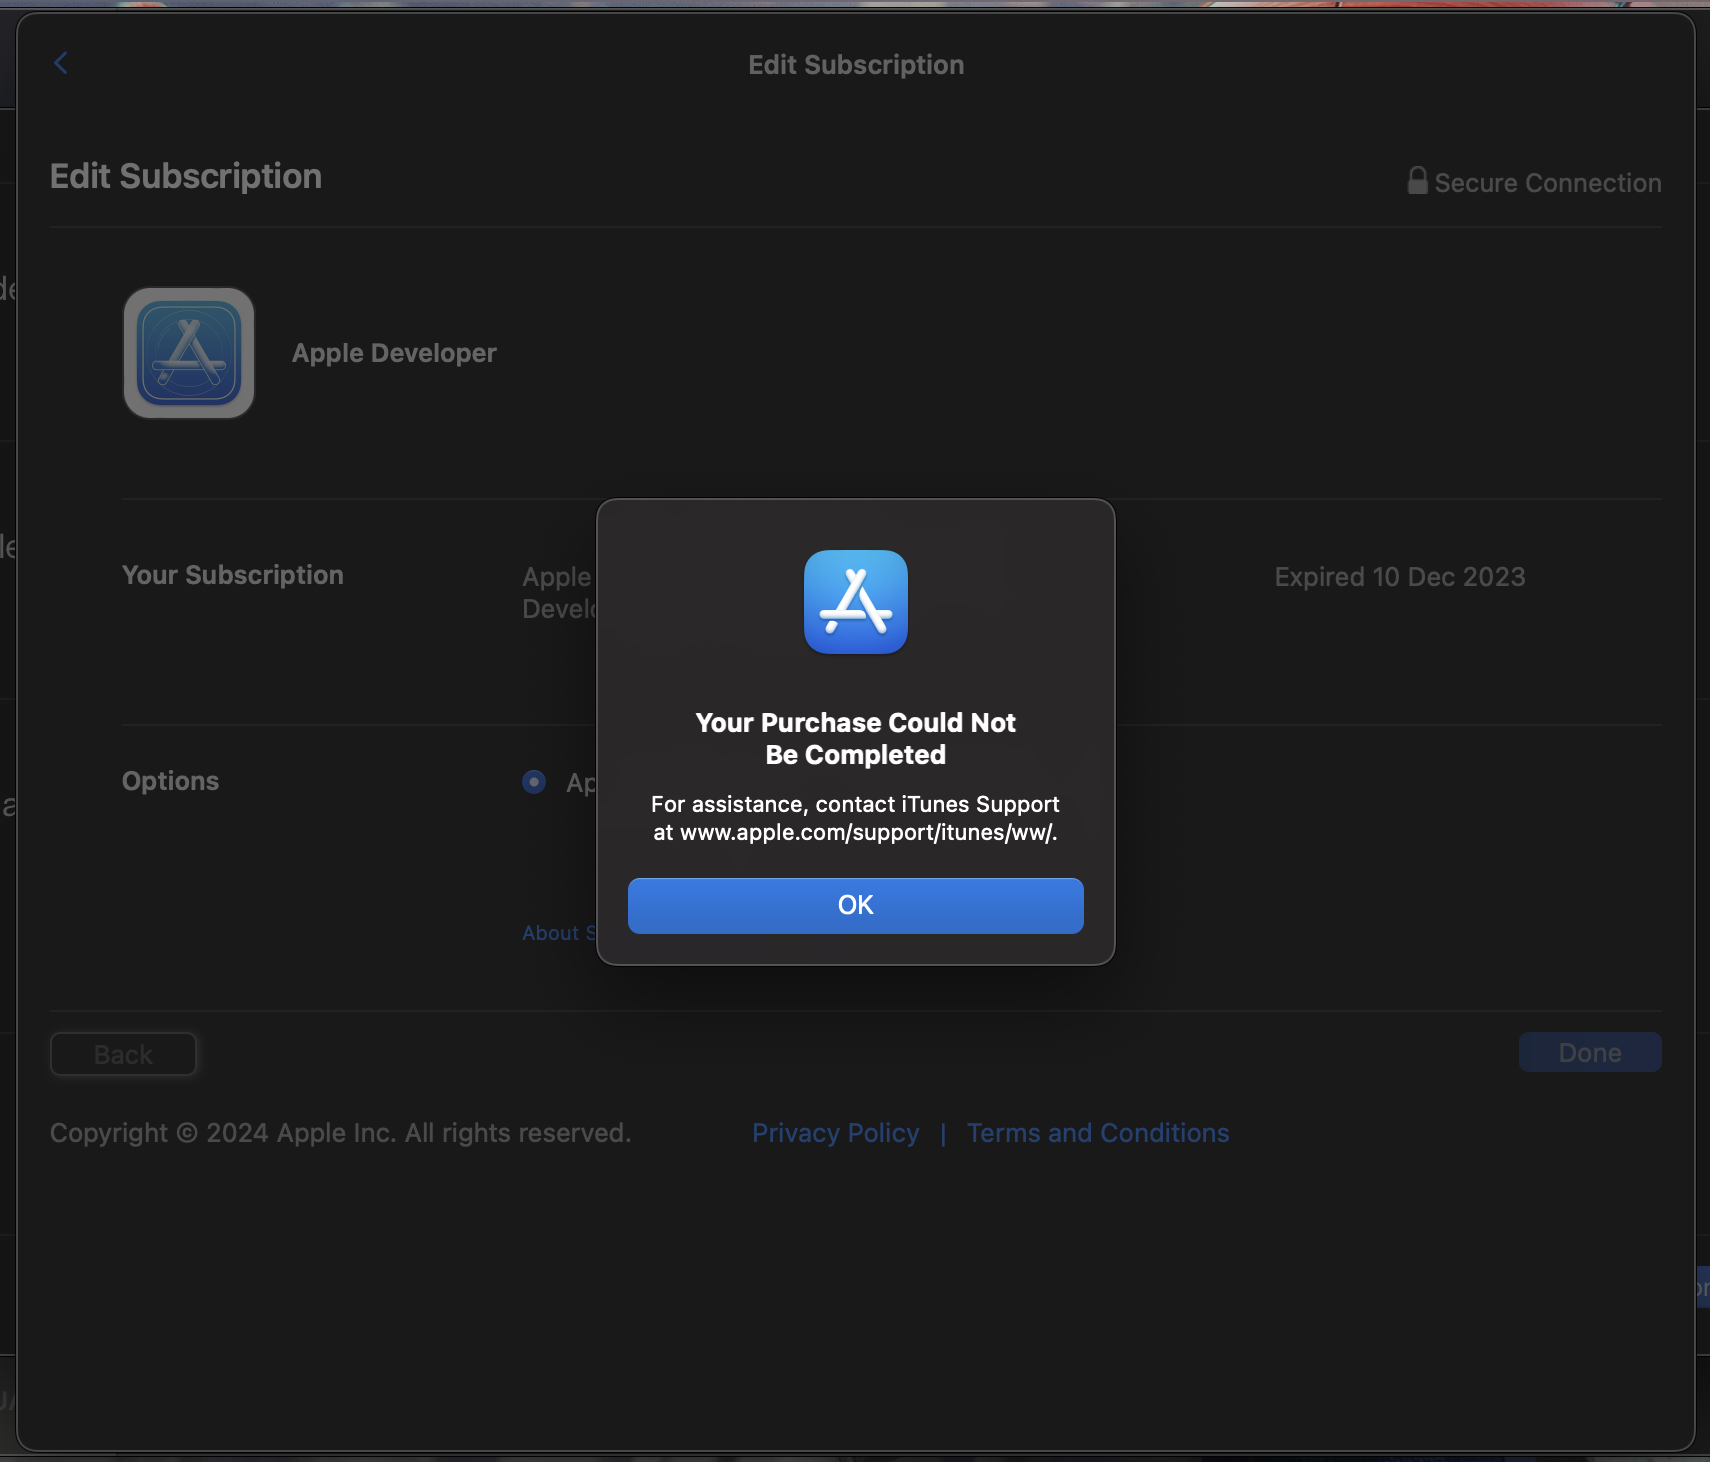This screenshot has height=1462, width=1710.
Task: Click the Apple Developer app icon
Action: pos(189,353)
